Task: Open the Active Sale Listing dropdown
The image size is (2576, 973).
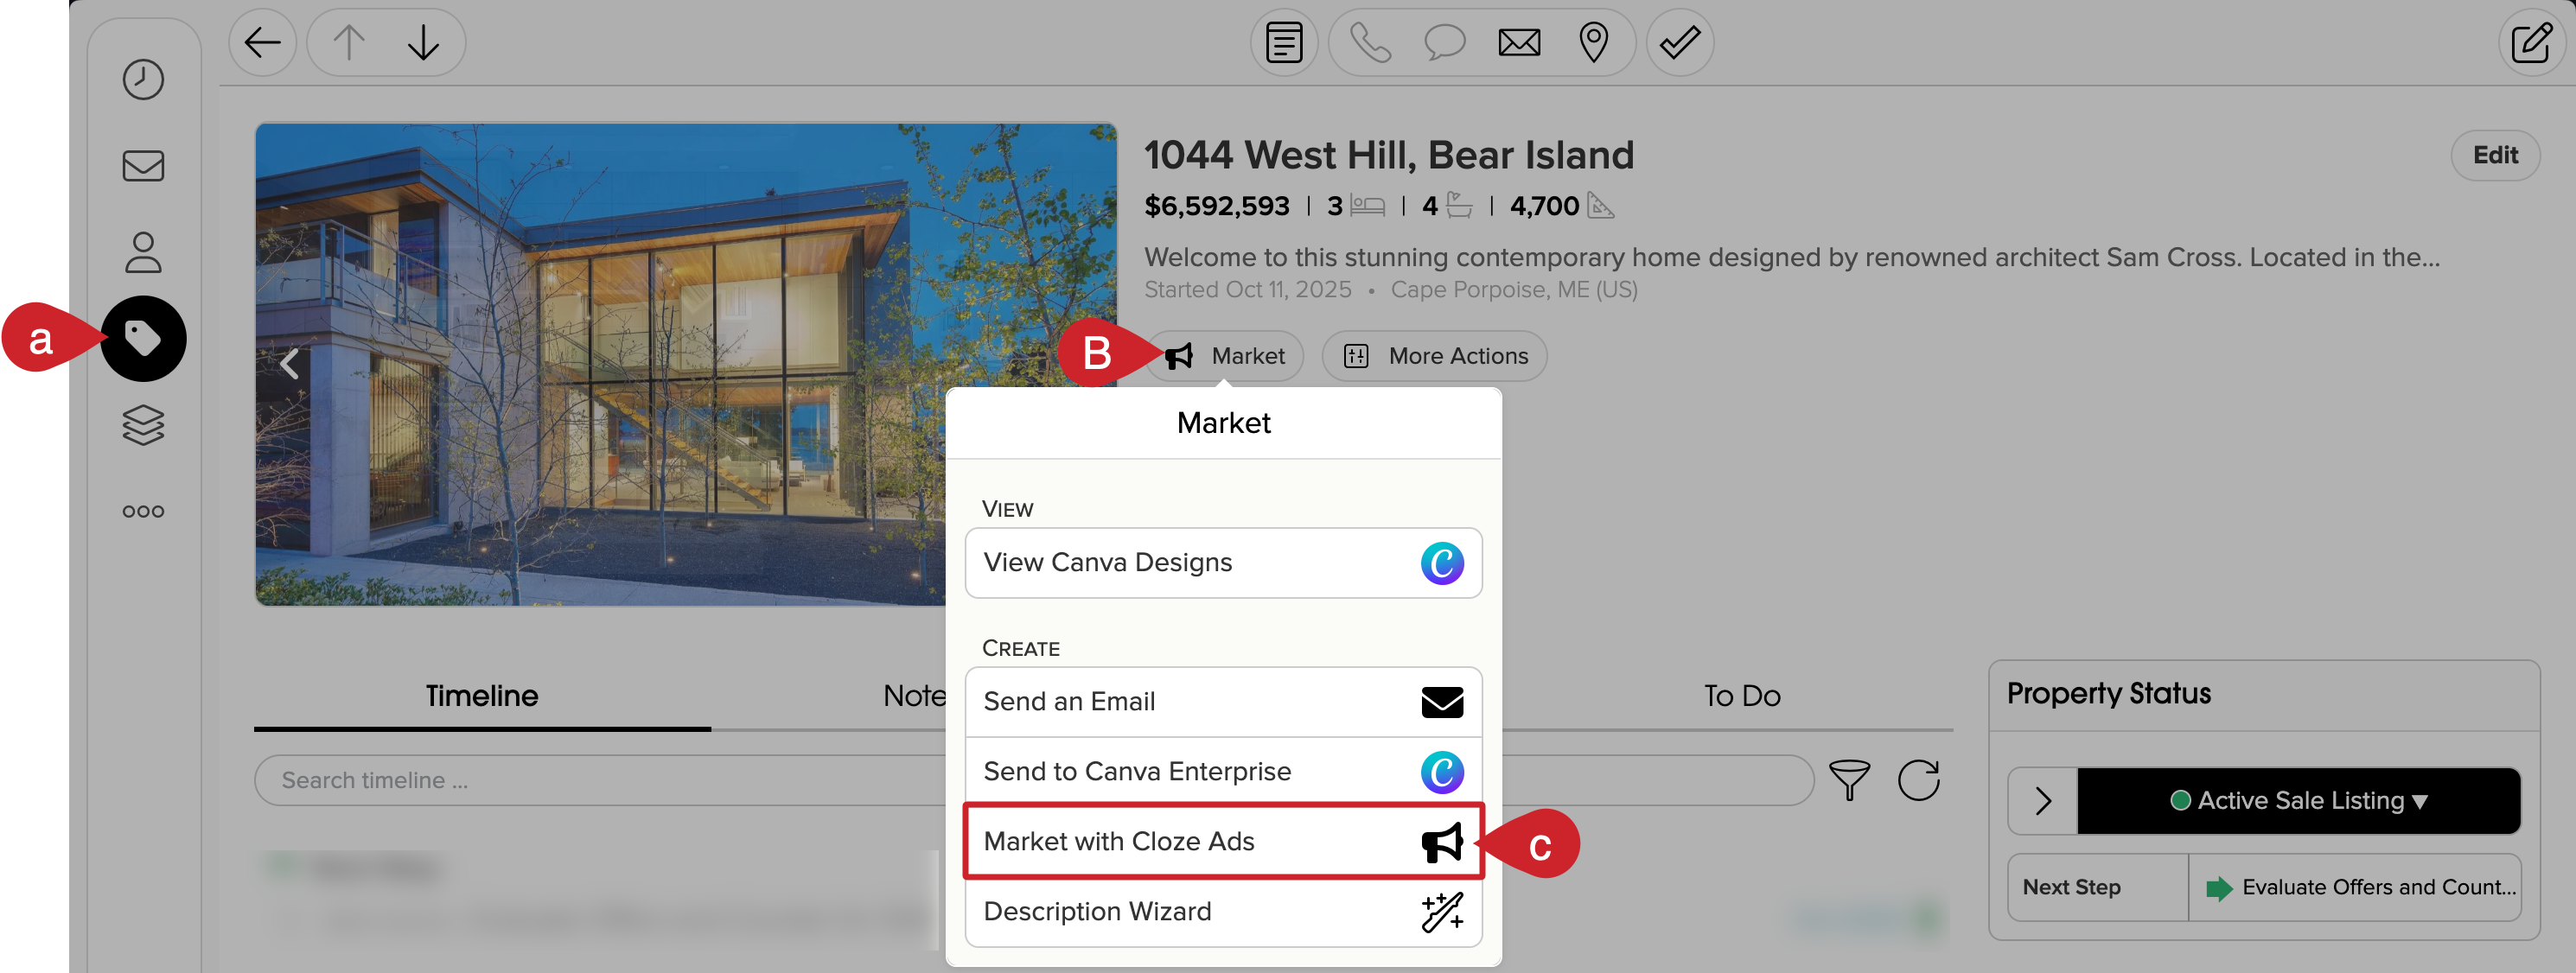Action: [x=2298, y=801]
